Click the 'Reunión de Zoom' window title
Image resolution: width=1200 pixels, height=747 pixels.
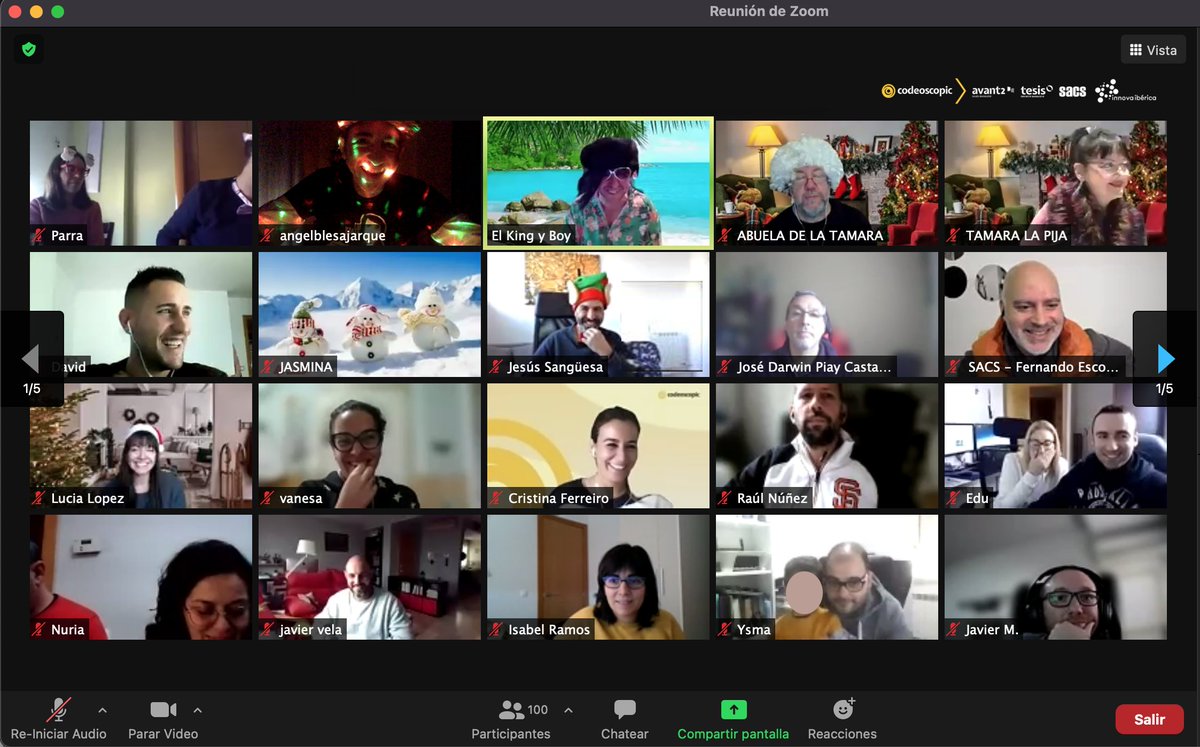pyautogui.click(x=769, y=12)
